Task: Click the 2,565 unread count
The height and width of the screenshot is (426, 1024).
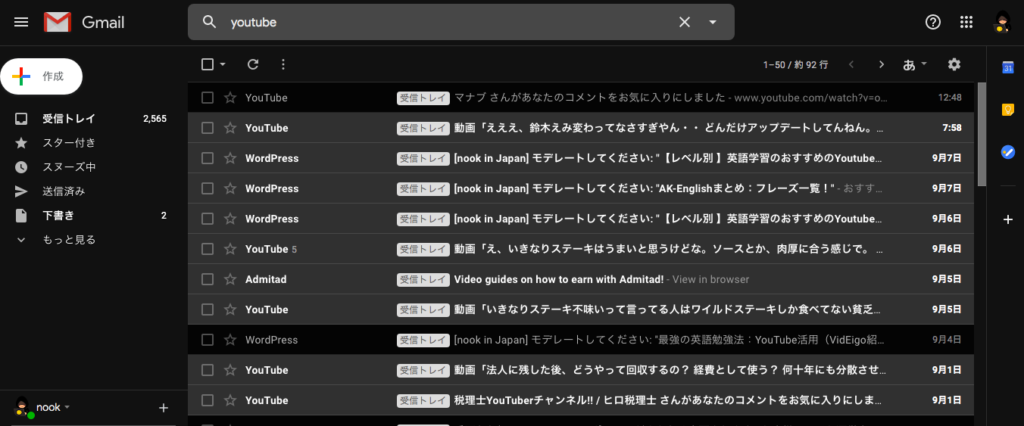Action: coord(155,118)
